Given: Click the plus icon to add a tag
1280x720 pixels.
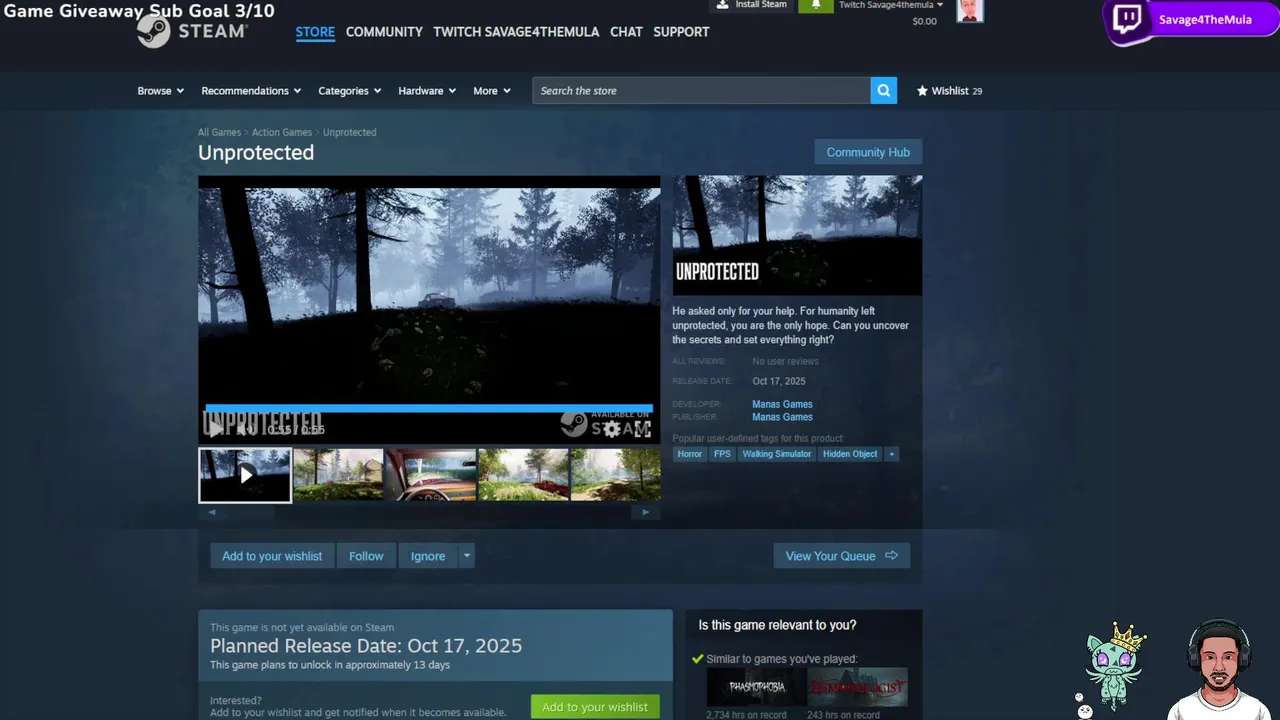Looking at the screenshot, I should pos(892,454).
